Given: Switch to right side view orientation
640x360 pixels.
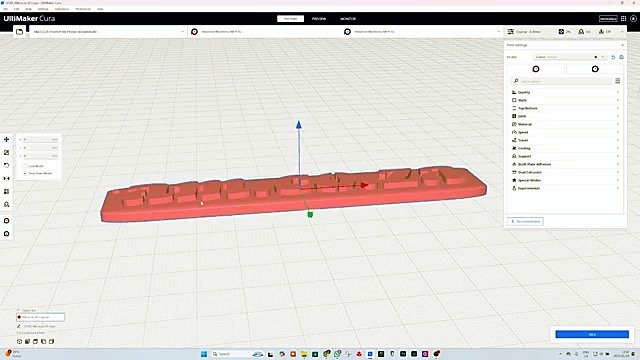Looking at the screenshot, I should tap(51, 341).
